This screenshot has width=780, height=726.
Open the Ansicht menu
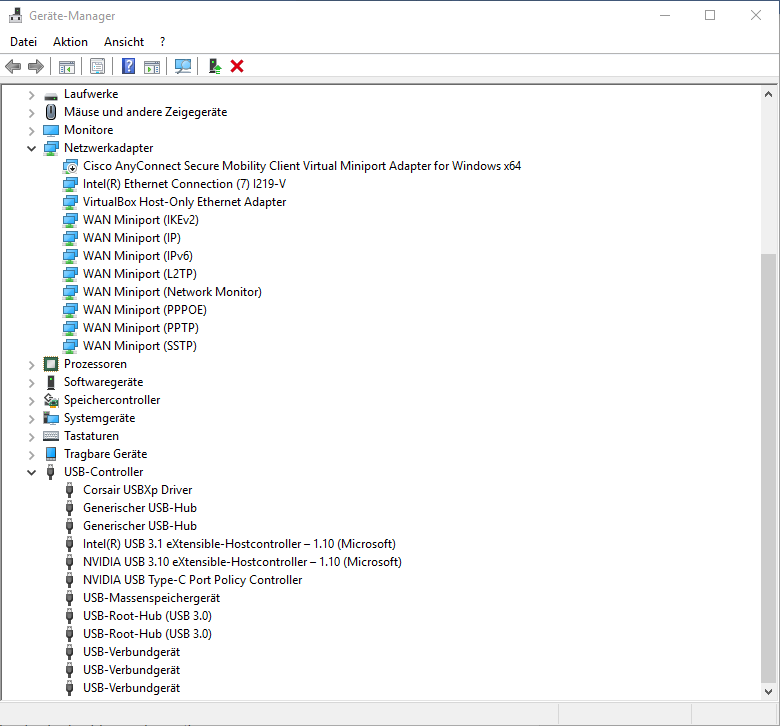click(x=124, y=42)
